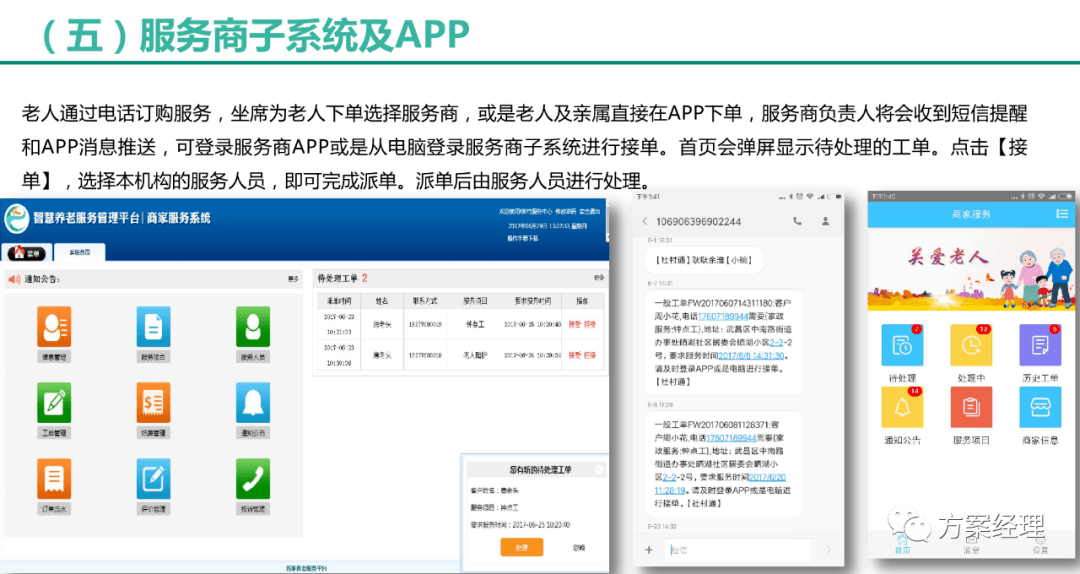Click 接受 link in first work order row
This screenshot has width=1080, height=574.
pyautogui.click(x=574, y=324)
